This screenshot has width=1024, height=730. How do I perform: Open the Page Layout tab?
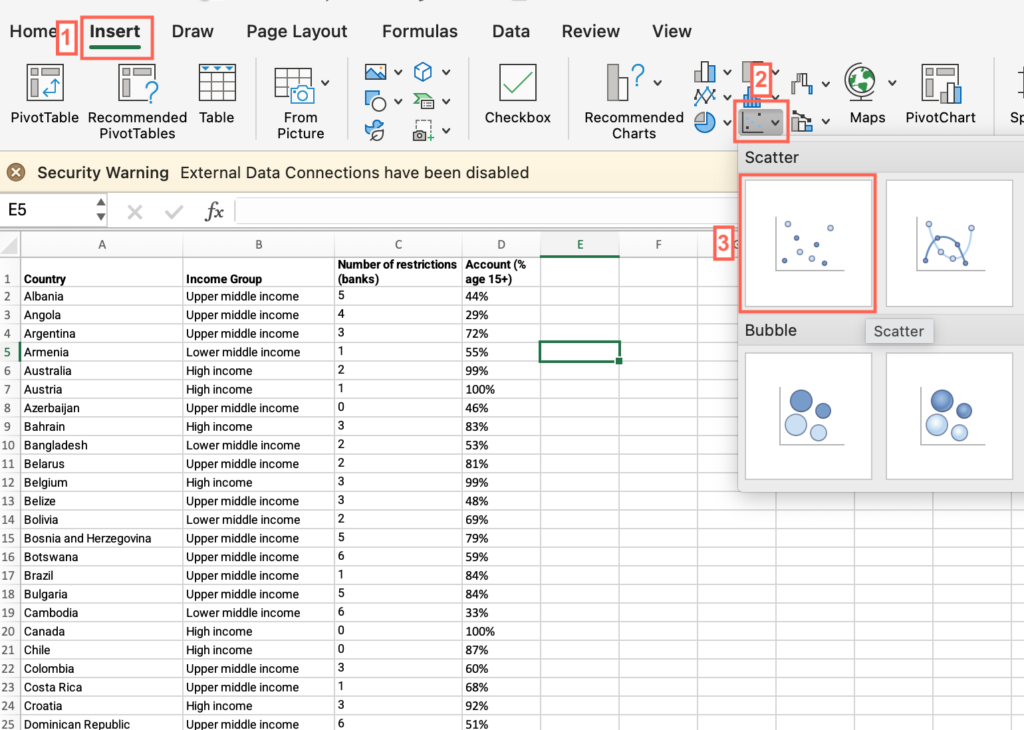coord(296,31)
